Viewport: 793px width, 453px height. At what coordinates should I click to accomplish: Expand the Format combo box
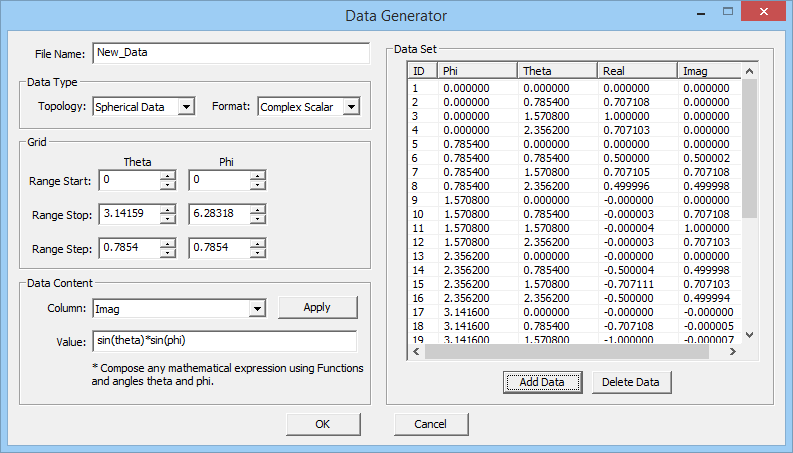coord(350,107)
